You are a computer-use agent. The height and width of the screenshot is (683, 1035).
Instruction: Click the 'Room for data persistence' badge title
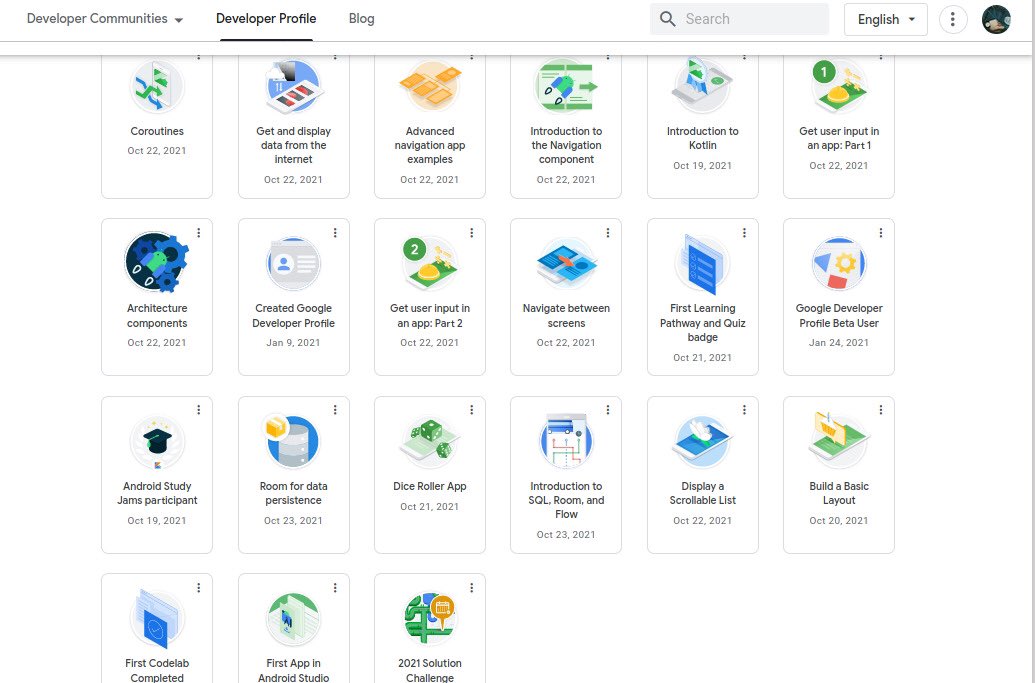click(x=294, y=493)
